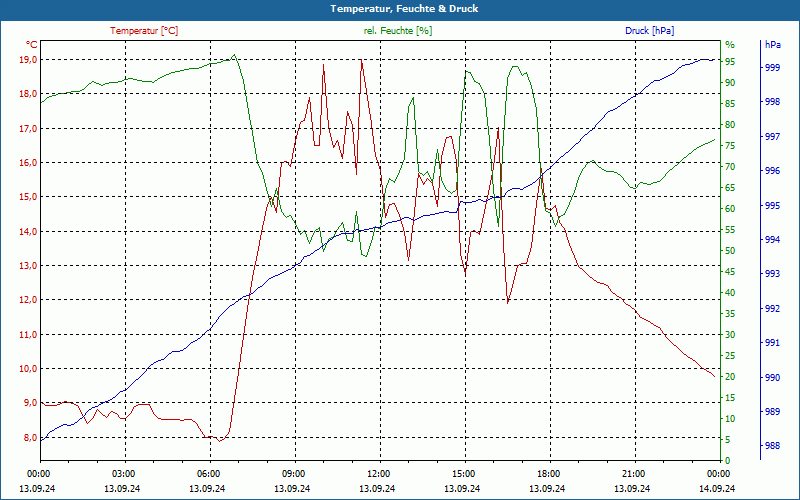Screen dimensions: 800x500
Task: Click the '0' humidity axis value
Action: click(728, 461)
